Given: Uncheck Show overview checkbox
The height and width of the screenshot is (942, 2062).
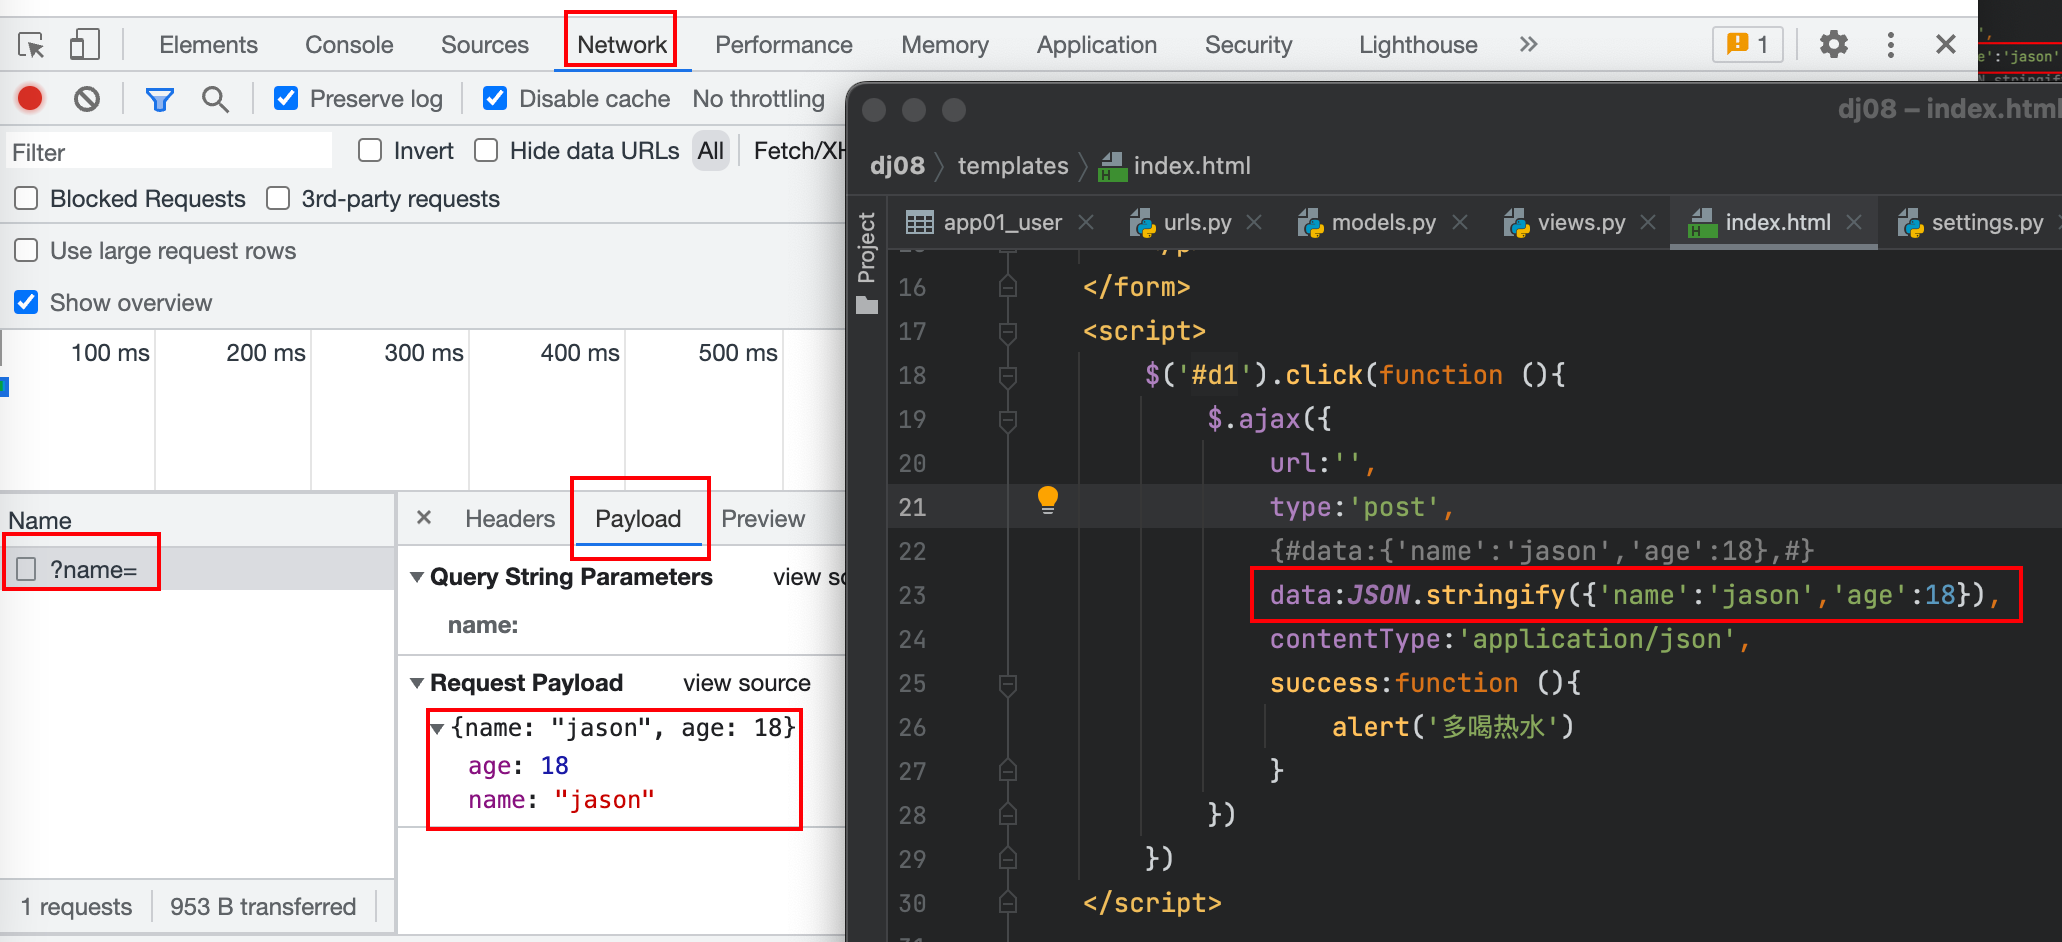Looking at the screenshot, I should point(26,302).
